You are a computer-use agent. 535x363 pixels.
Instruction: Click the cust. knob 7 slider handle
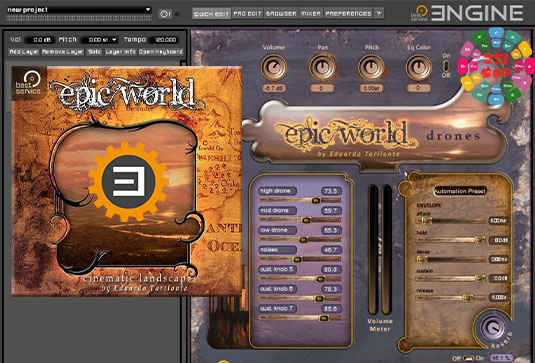[323, 318]
